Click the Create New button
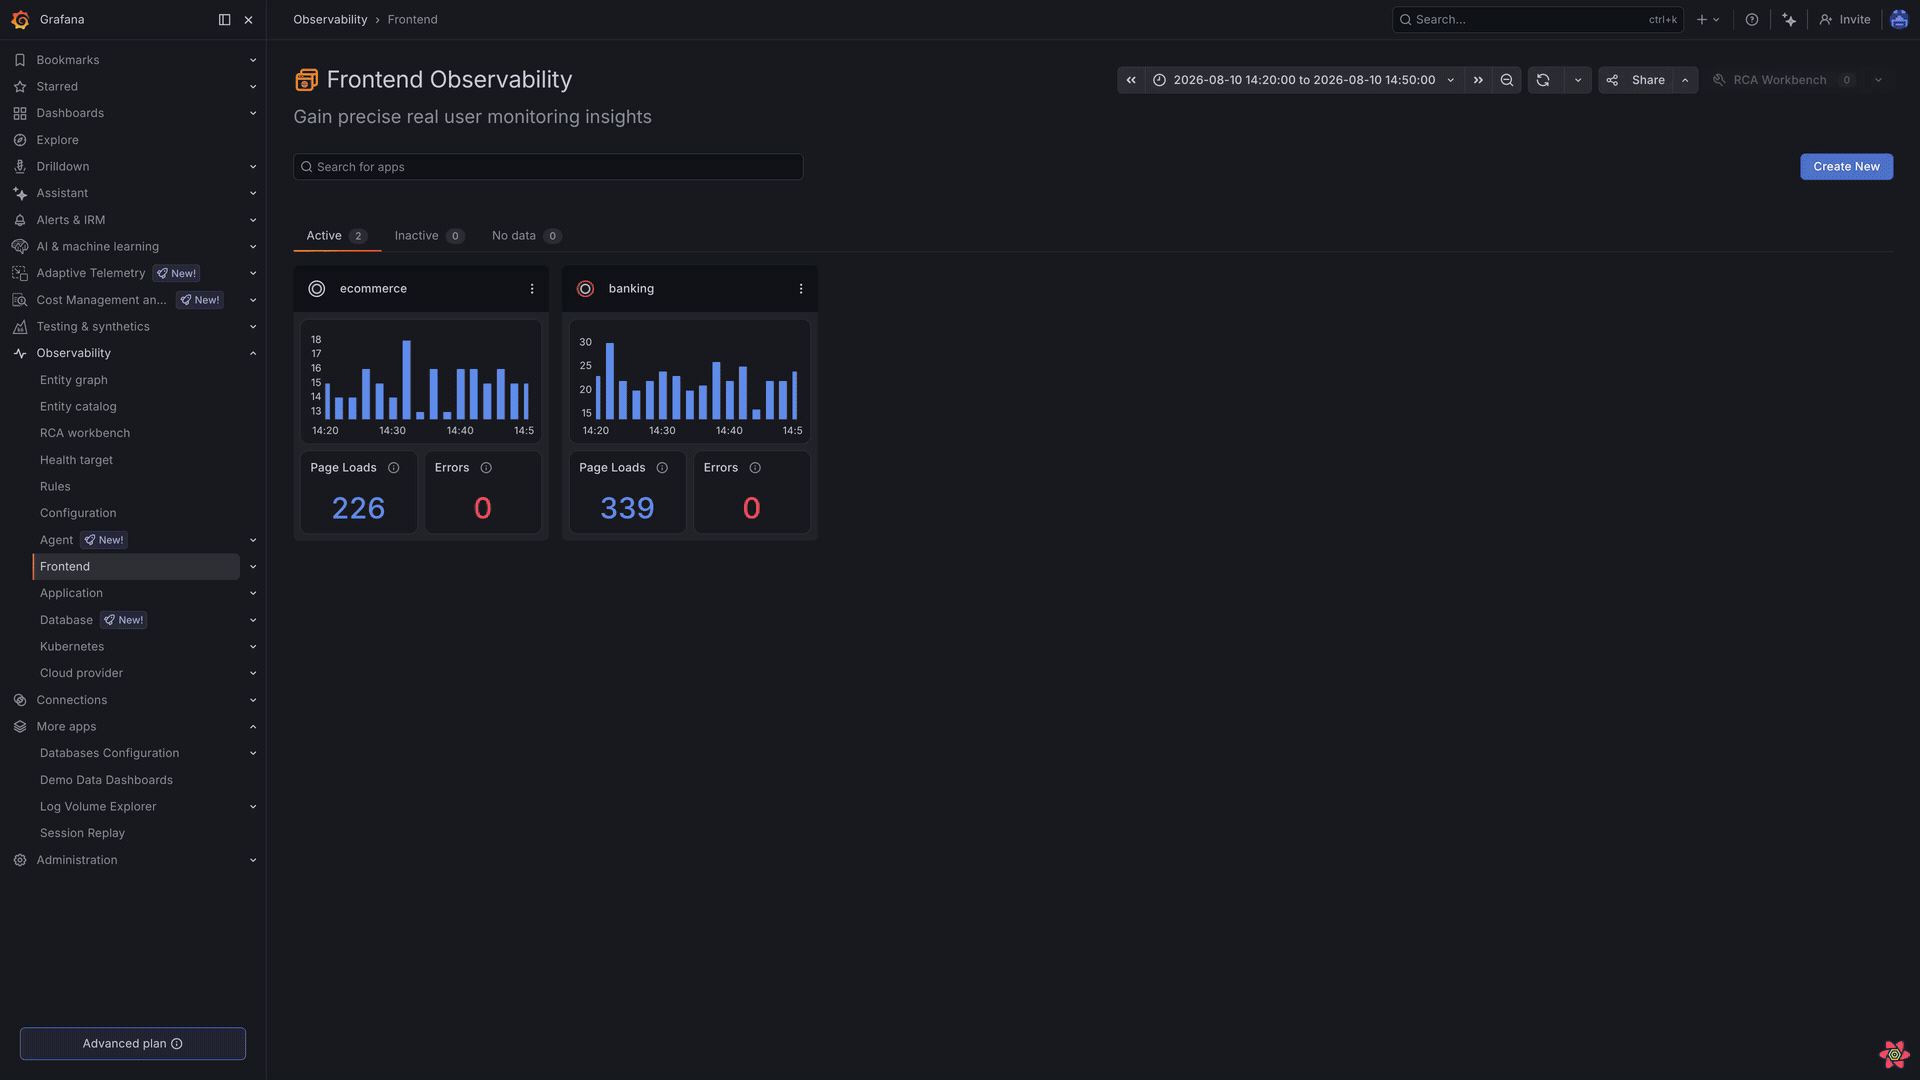This screenshot has height=1080, width=1920. [1846, 167]
